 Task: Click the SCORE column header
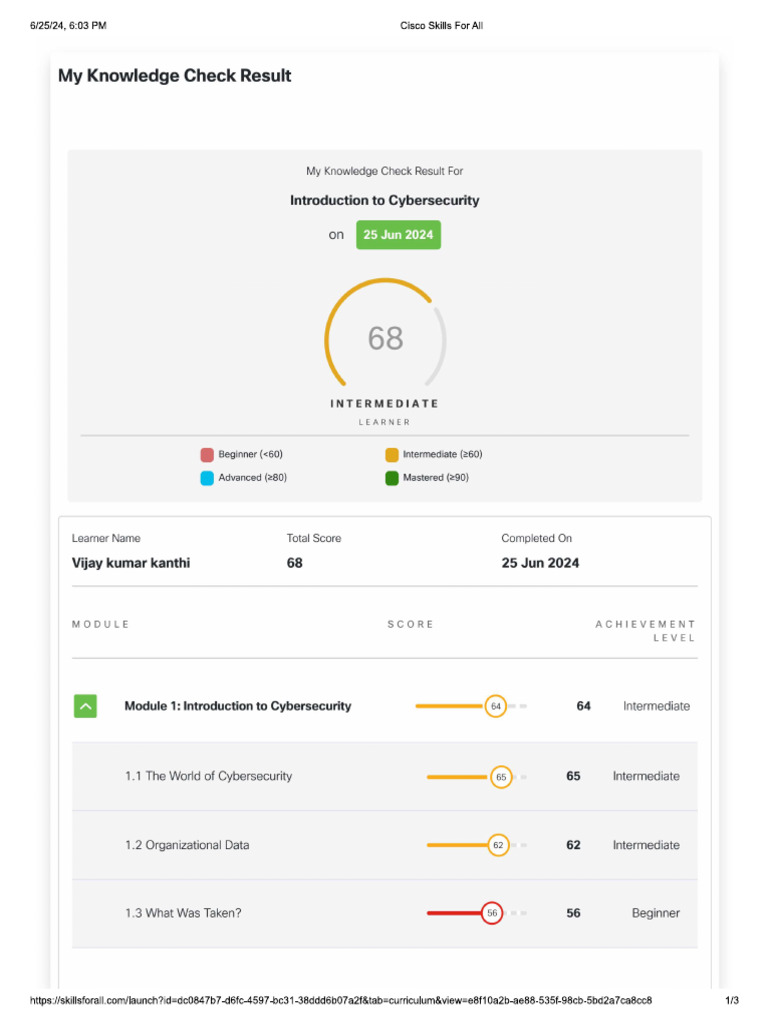coord(410,624)
